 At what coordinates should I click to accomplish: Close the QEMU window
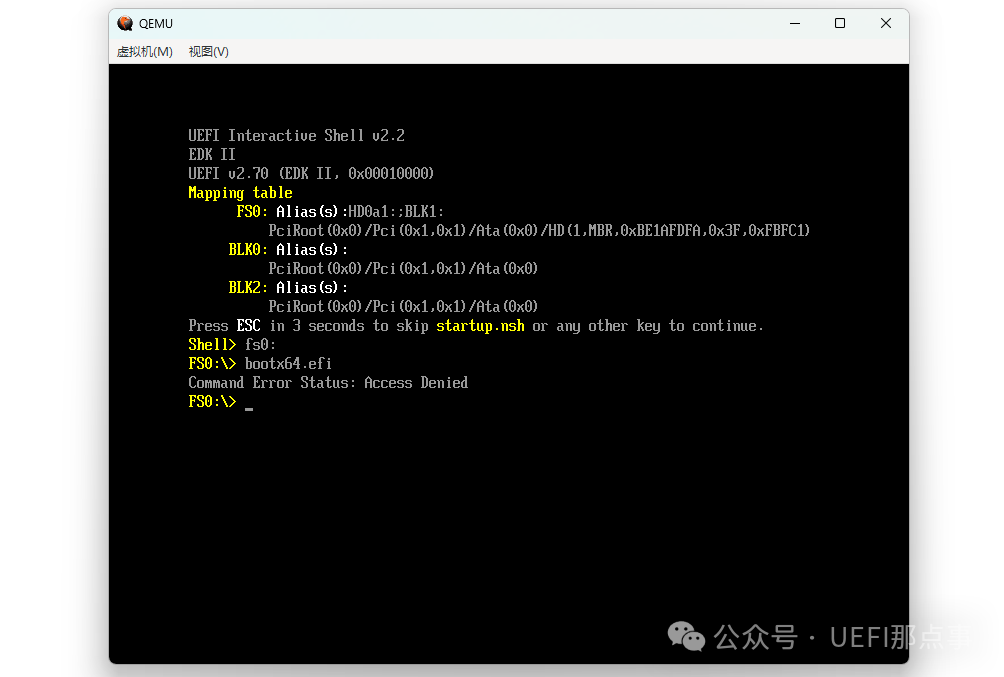[886, 24]
